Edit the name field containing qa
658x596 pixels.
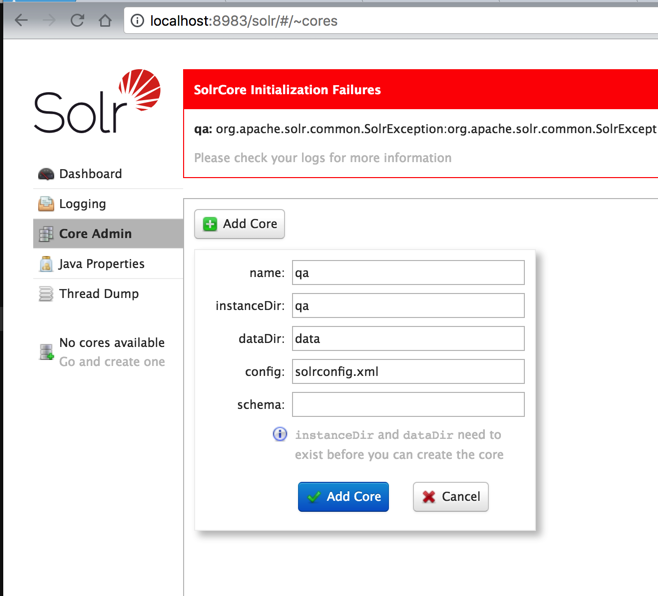pos(408,272)
